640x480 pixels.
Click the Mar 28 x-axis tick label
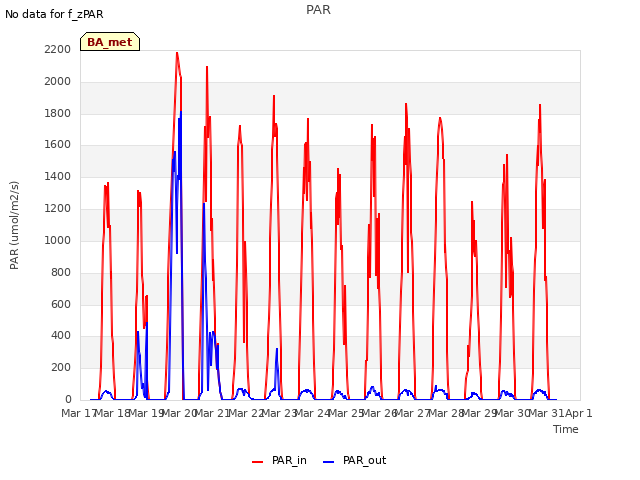(446, 413)
